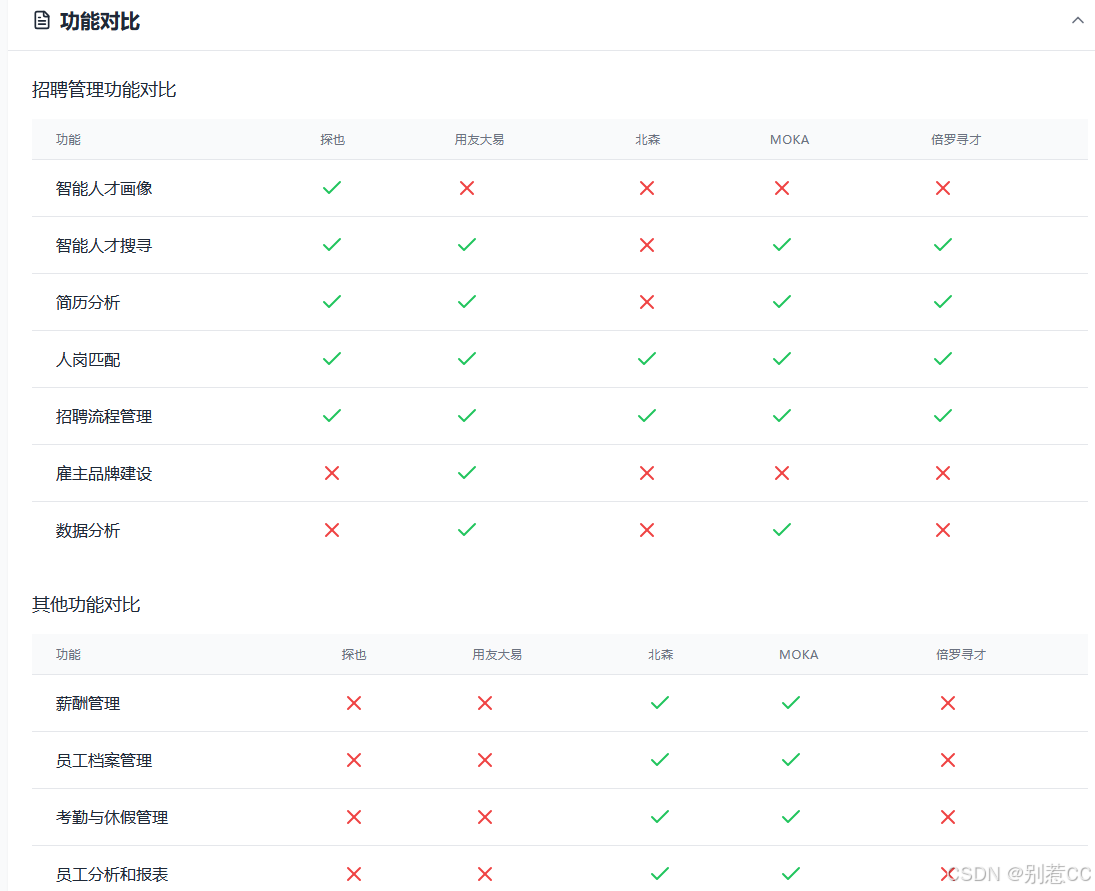Click 探也 cross in 数据分析 row
The height and width of the screenshot is (891, 1095).
[x=332, y=530]
